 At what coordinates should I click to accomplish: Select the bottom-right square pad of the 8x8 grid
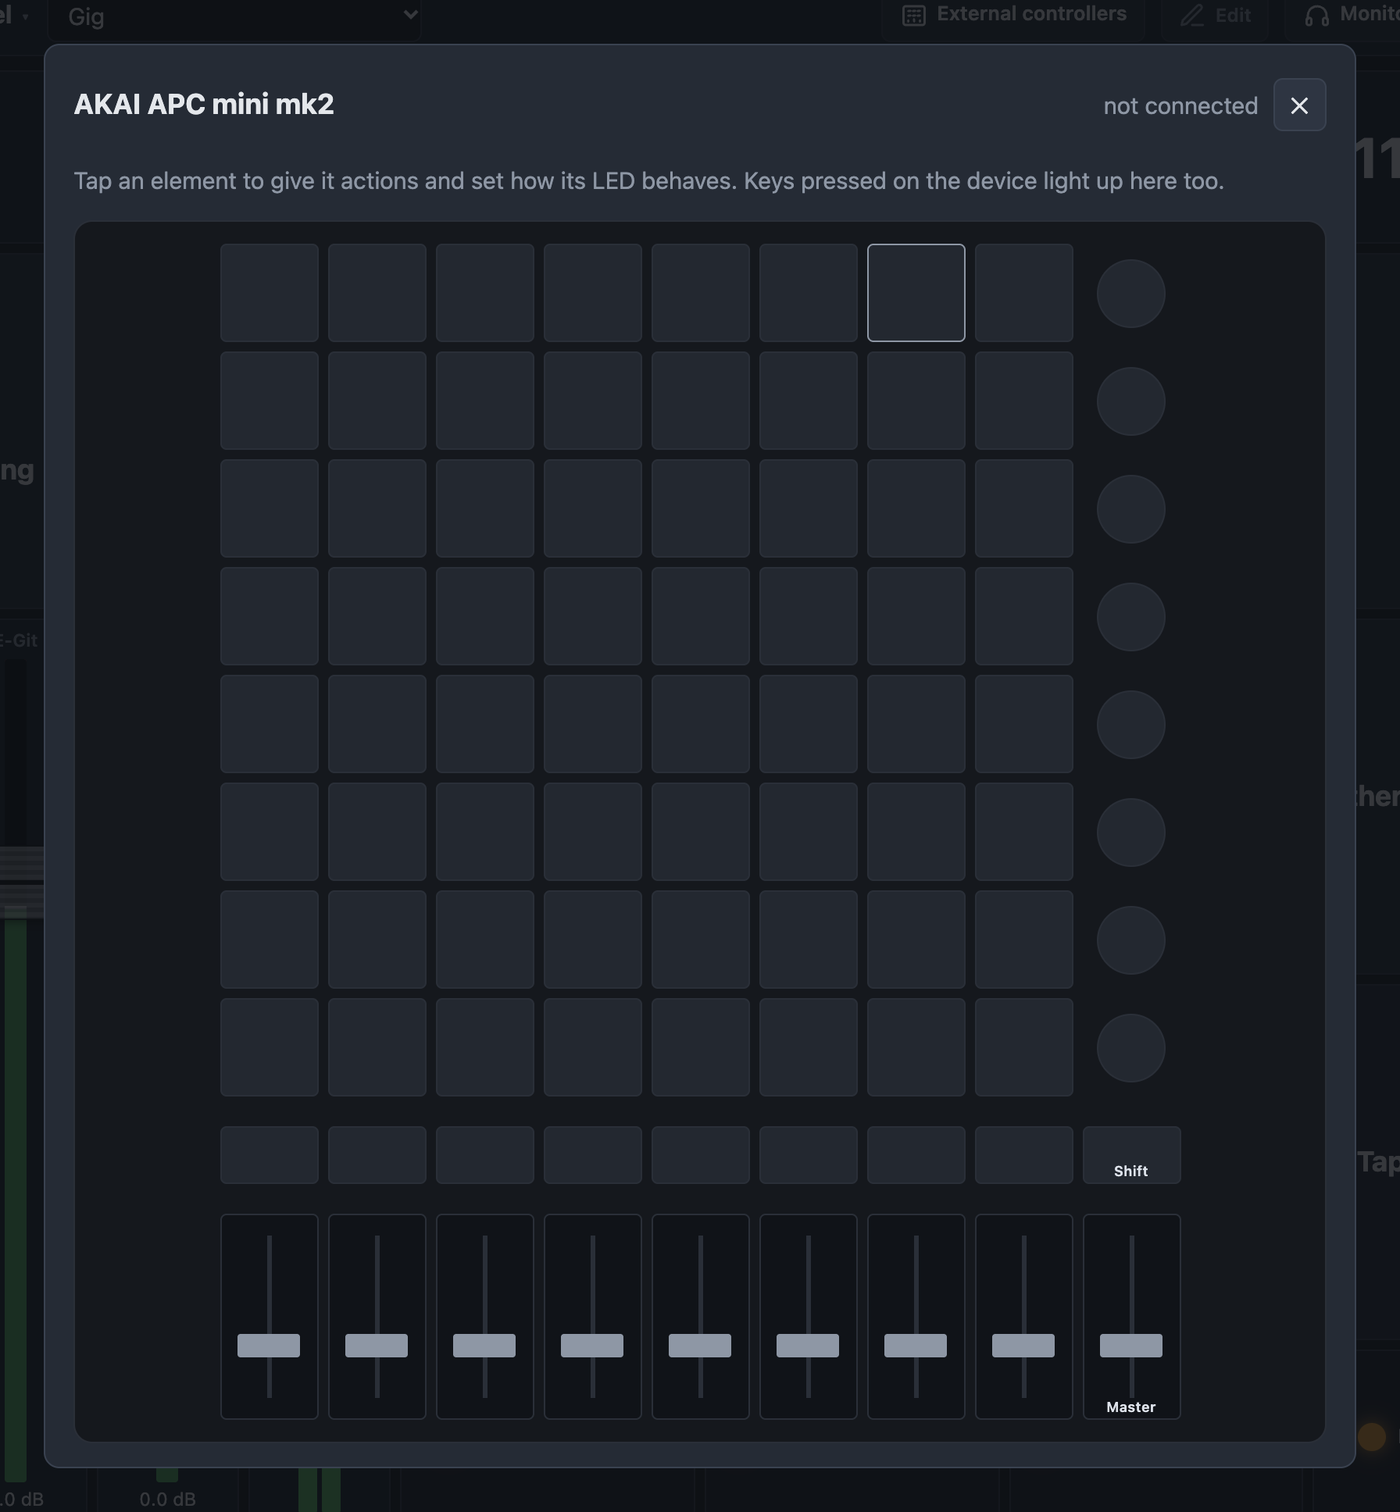[x=1024, y=1047]
